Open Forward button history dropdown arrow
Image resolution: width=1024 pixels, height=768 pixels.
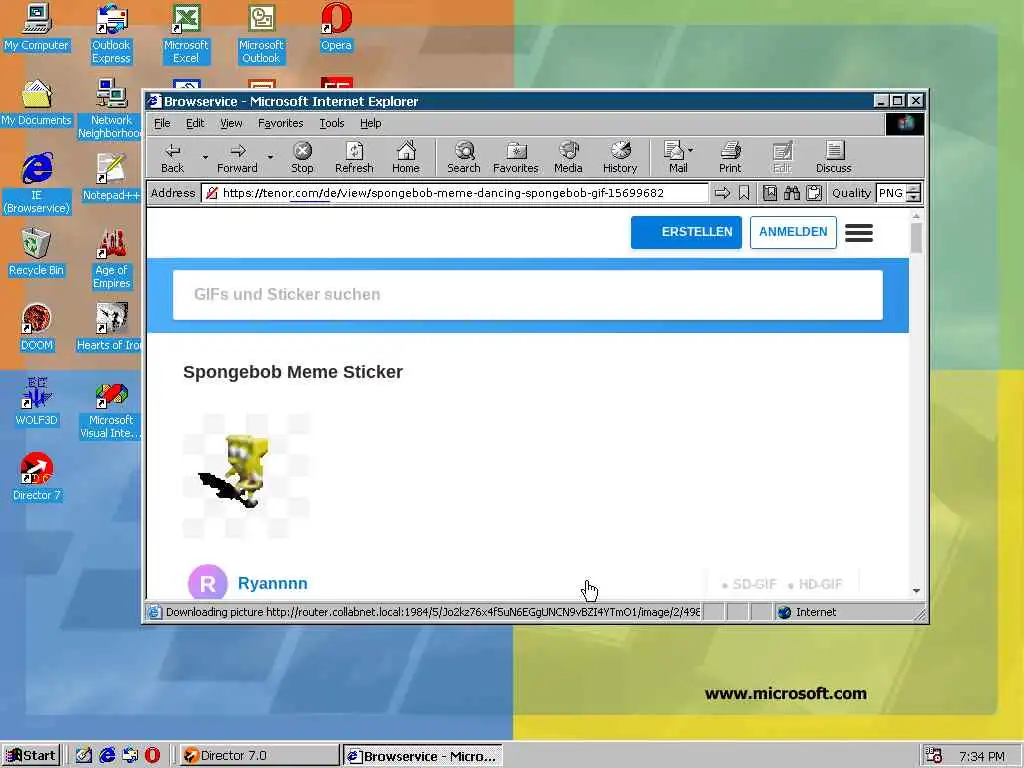[270, 157]
